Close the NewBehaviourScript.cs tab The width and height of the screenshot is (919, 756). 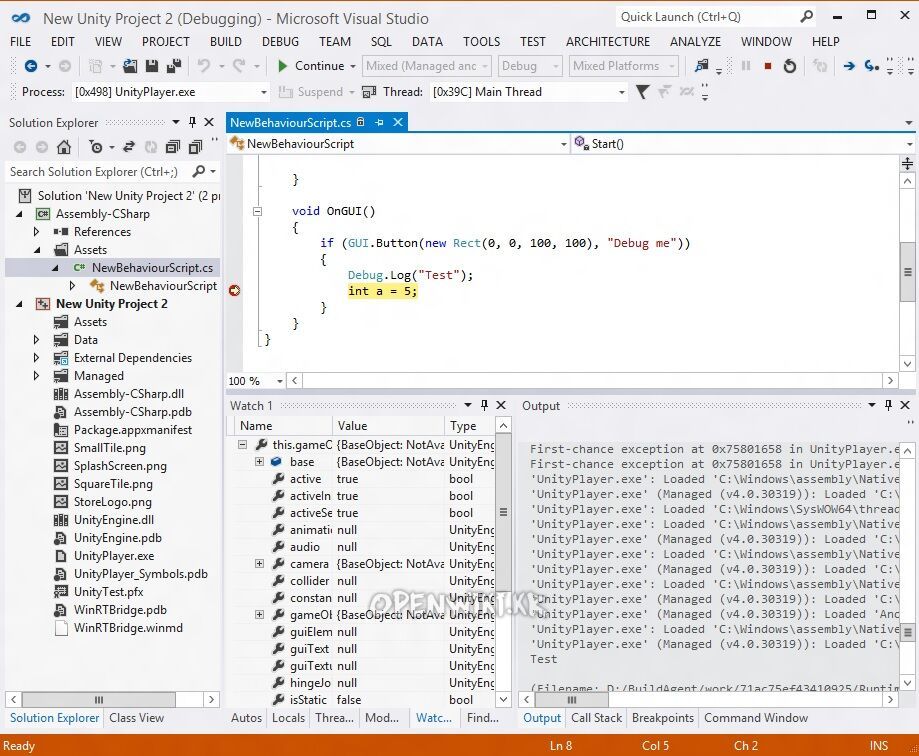click(398, 122)
